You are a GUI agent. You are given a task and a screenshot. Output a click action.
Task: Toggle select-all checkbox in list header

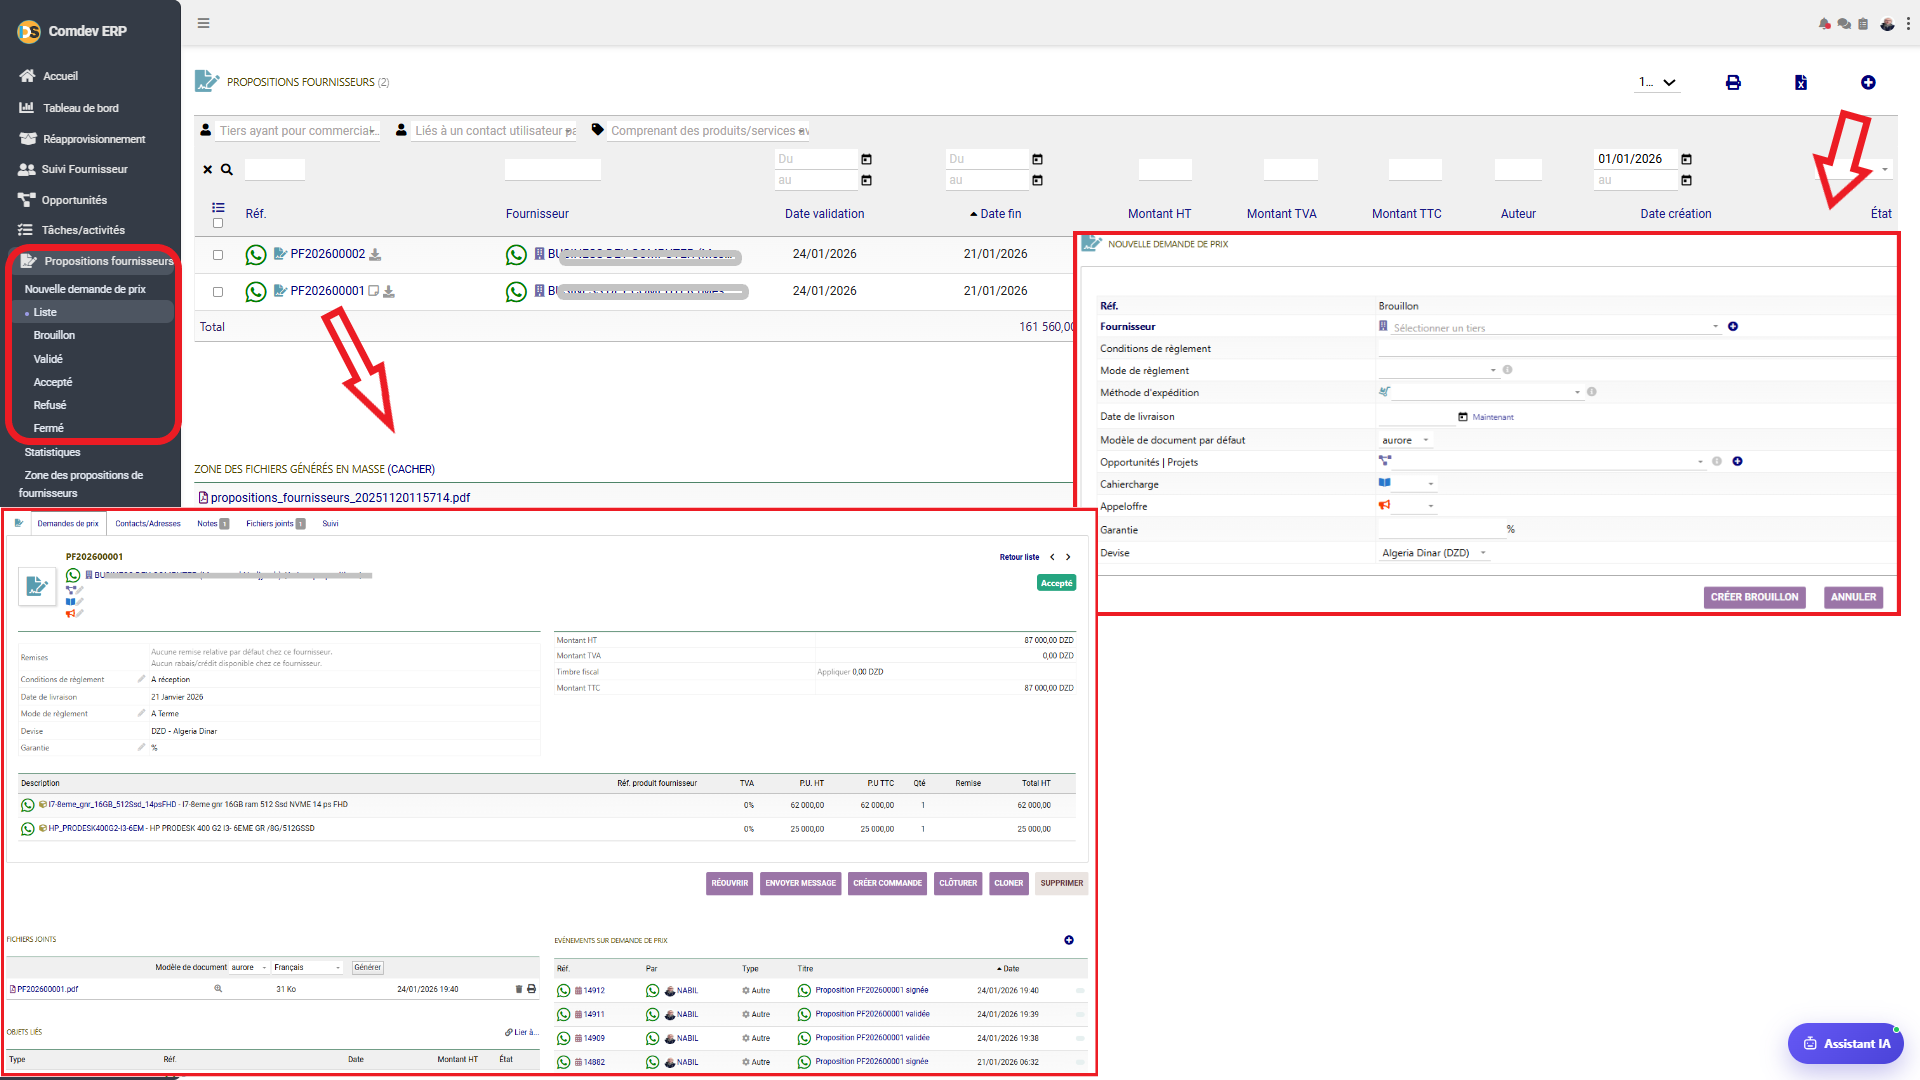pos(218,223)
